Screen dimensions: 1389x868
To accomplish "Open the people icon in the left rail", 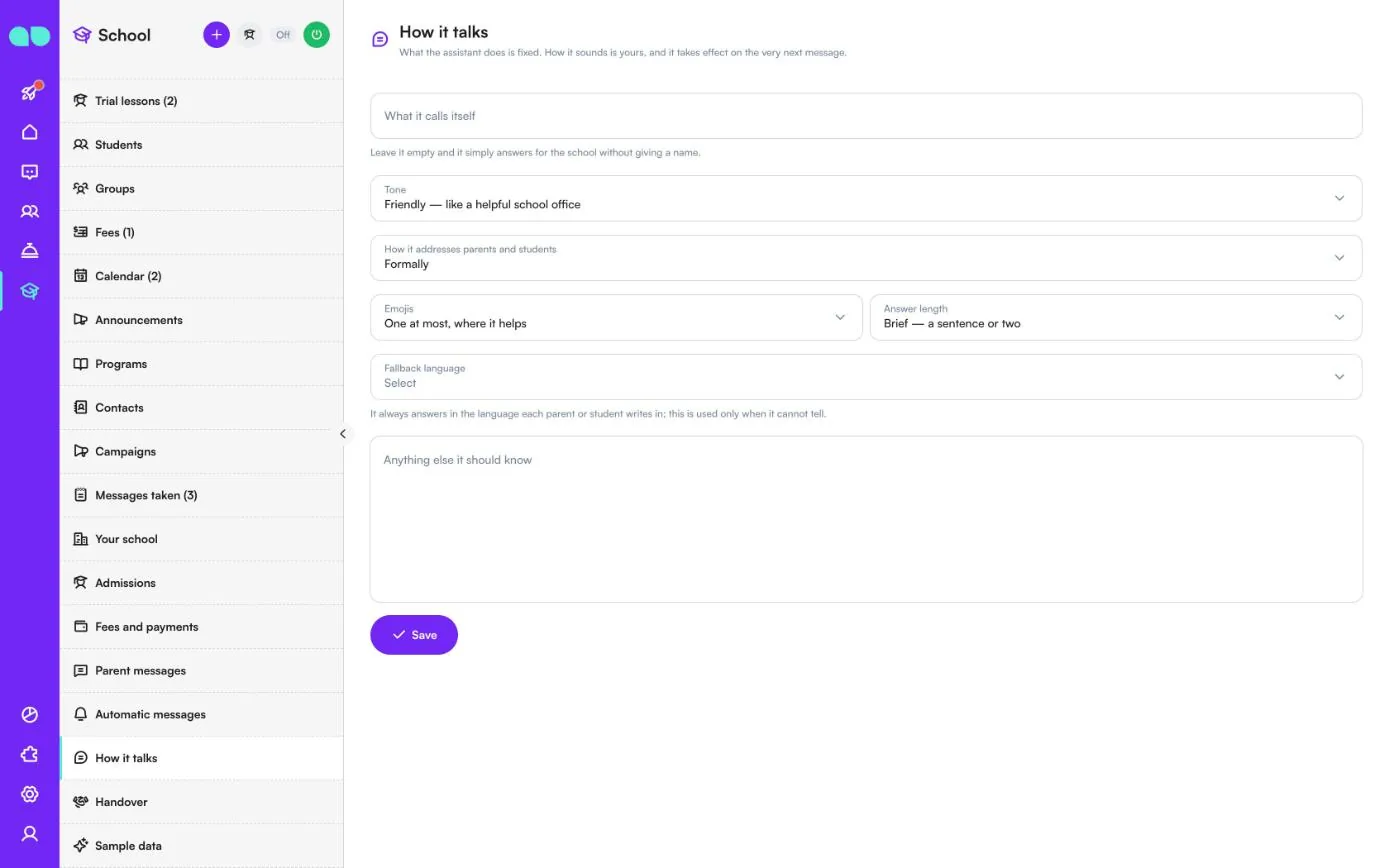I will tap(30, 211).
